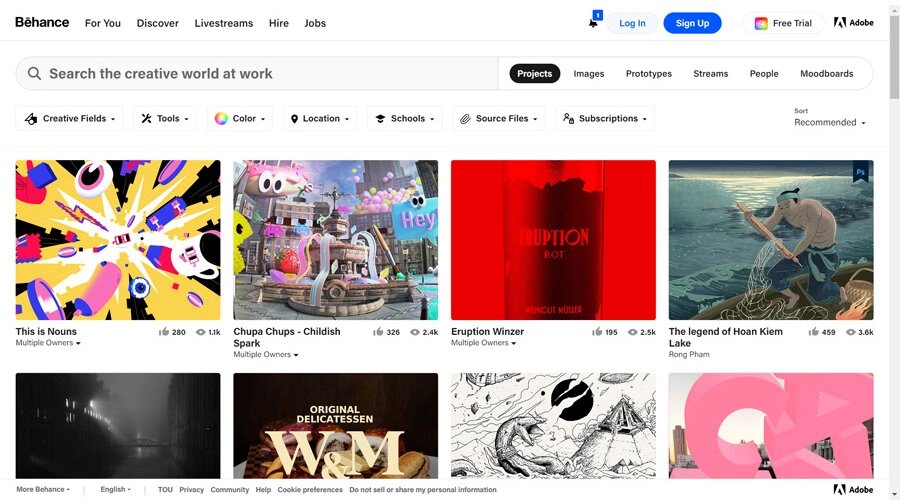Open the W&M Original Delicatessen thumbnail
The height and width of the screenshot is (500, 900).
335,426
